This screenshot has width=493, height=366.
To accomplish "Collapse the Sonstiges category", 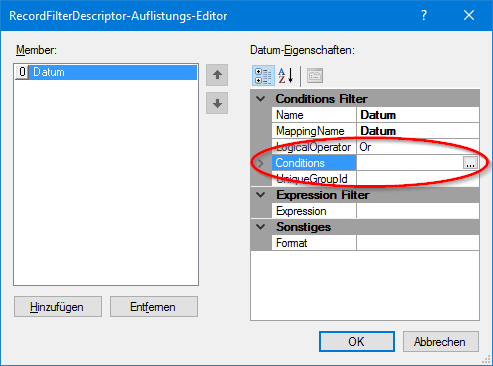I will click(261, 227).
